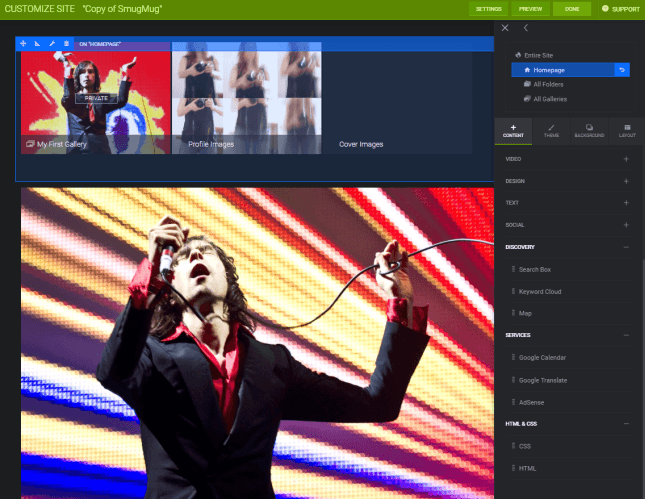645x499 pixels.
Task: Collapse the HTML & CSS section
Action: coord(626,424)
